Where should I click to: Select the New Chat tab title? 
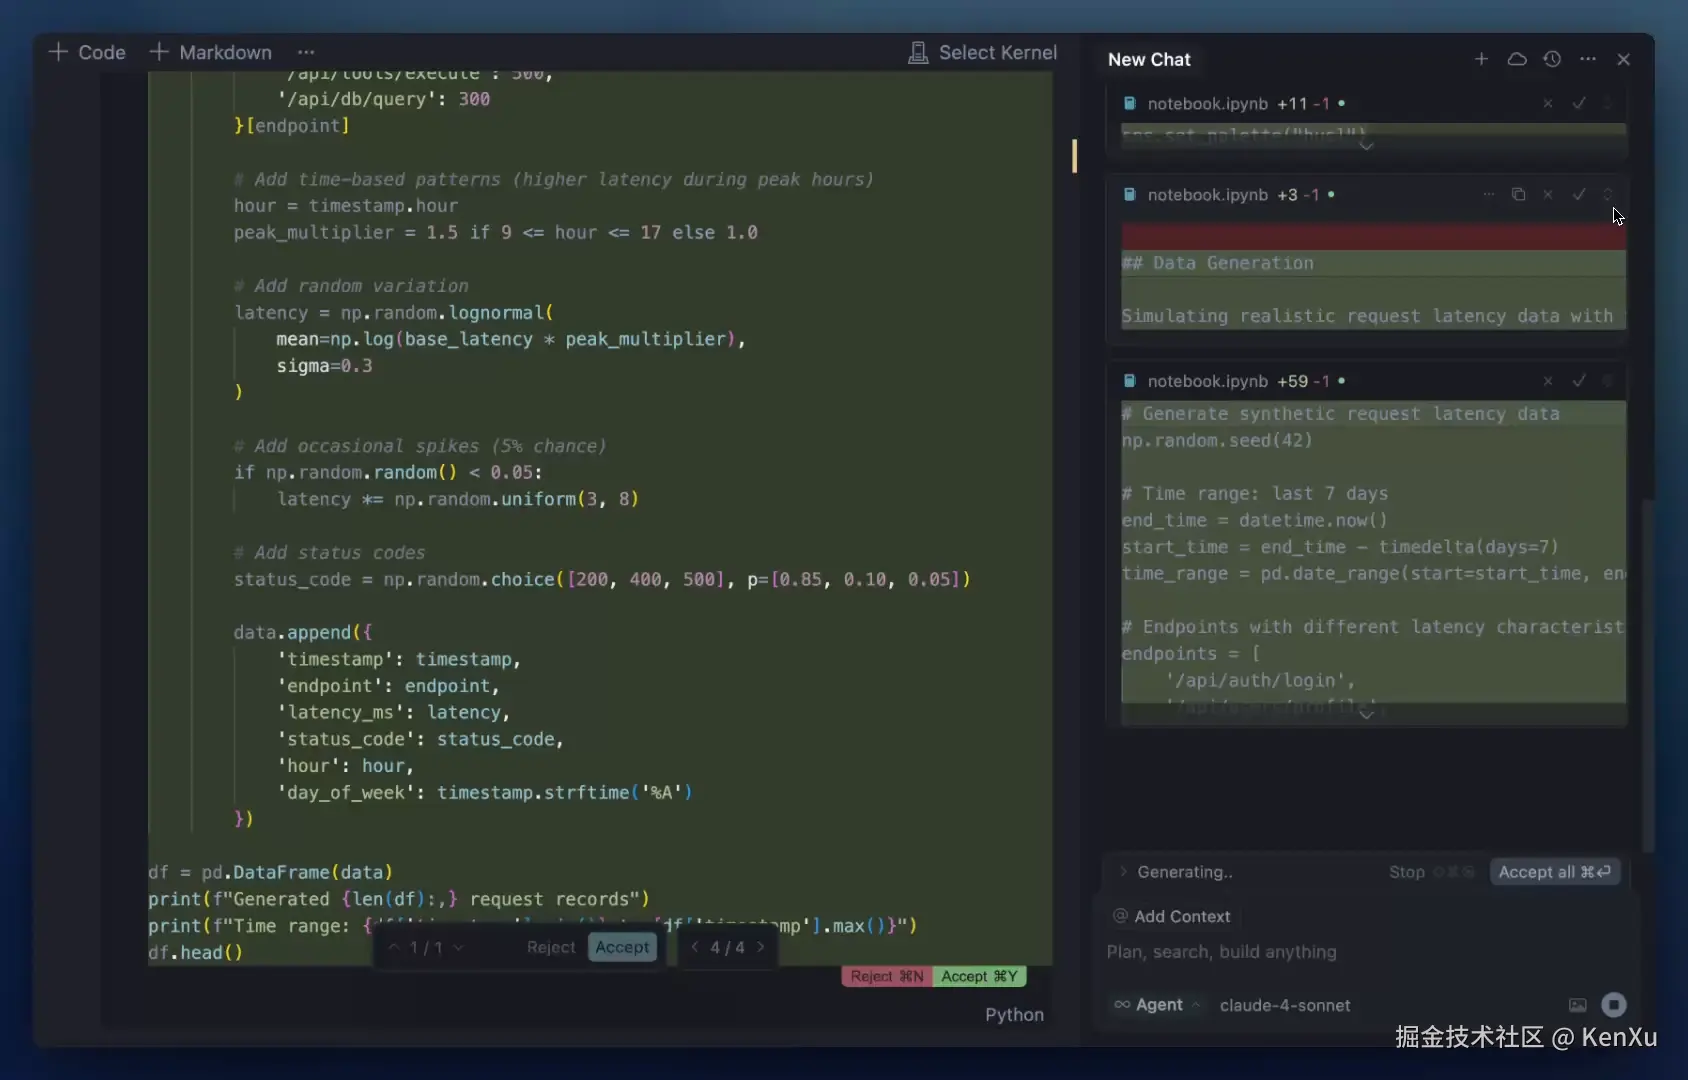click(1149, 59)
